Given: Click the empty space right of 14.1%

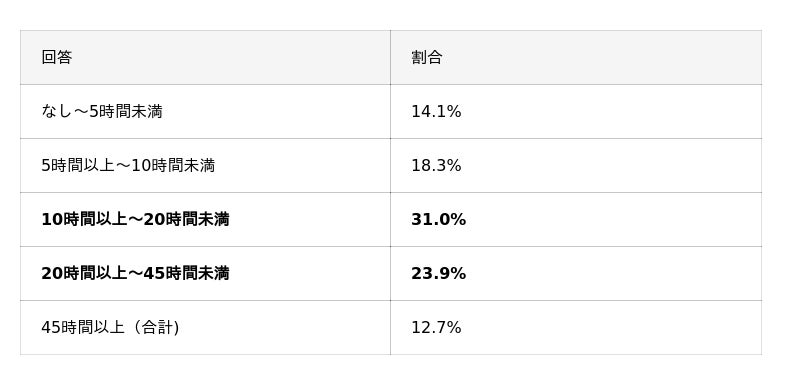Looking at the screenshot, I should tap(611, 111).
